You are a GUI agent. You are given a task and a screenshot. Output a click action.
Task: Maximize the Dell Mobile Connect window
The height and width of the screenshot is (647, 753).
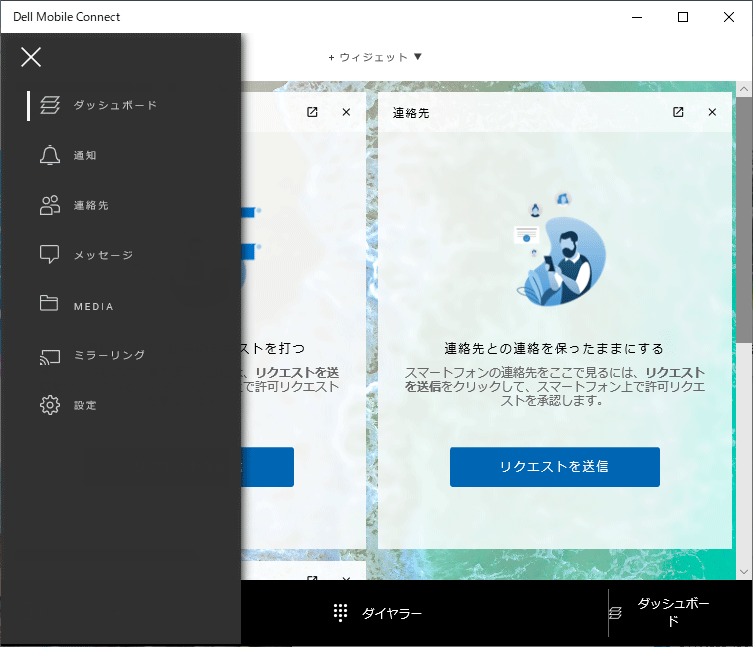tap(683, 17)
